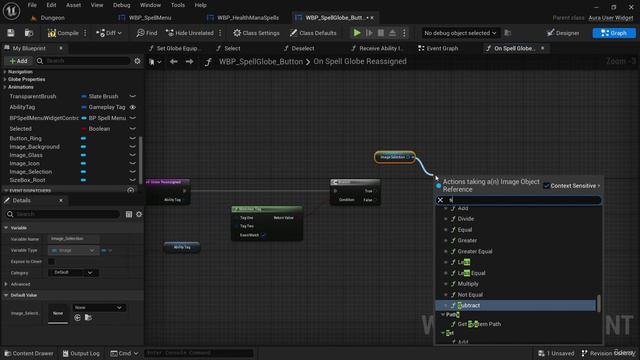Screen dimensions: 640x360
Task: Clear the action menu search text
Action: tap(440, 200)
